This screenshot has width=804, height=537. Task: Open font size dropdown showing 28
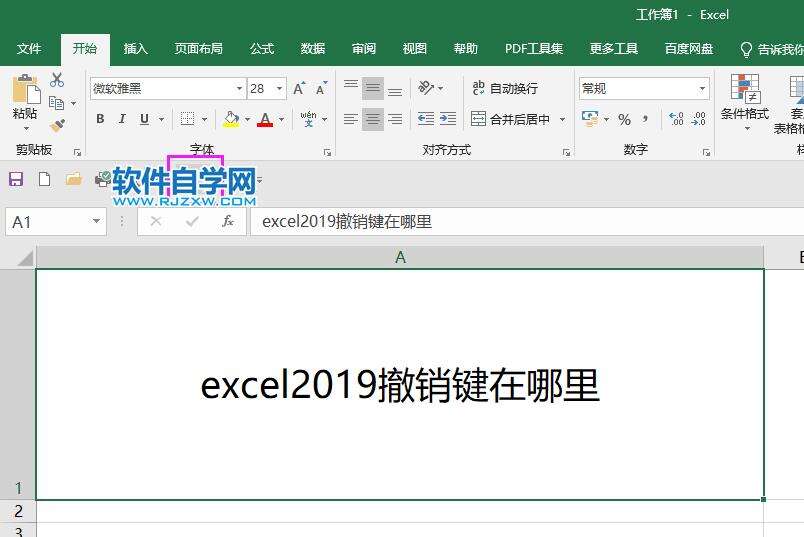click(x=279, y=89)
